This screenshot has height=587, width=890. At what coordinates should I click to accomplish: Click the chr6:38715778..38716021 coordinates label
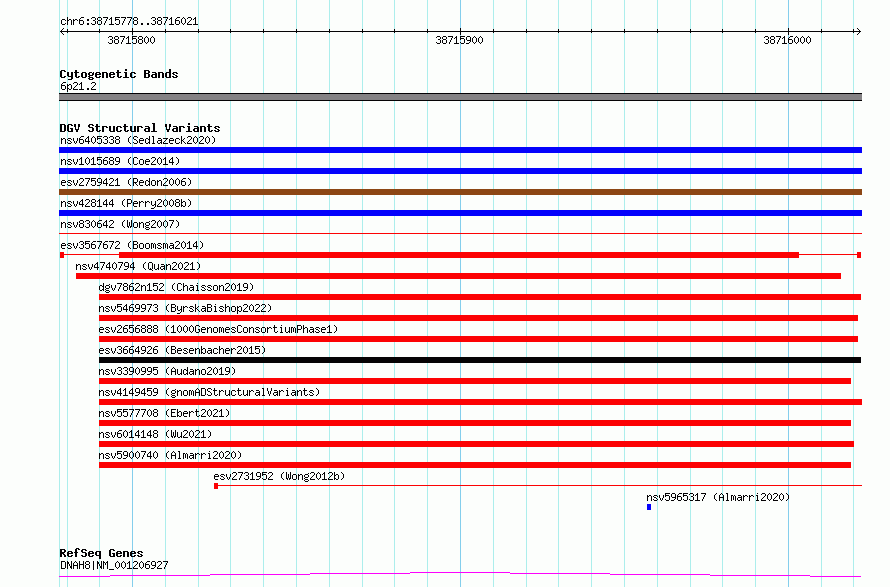[129, 22]
